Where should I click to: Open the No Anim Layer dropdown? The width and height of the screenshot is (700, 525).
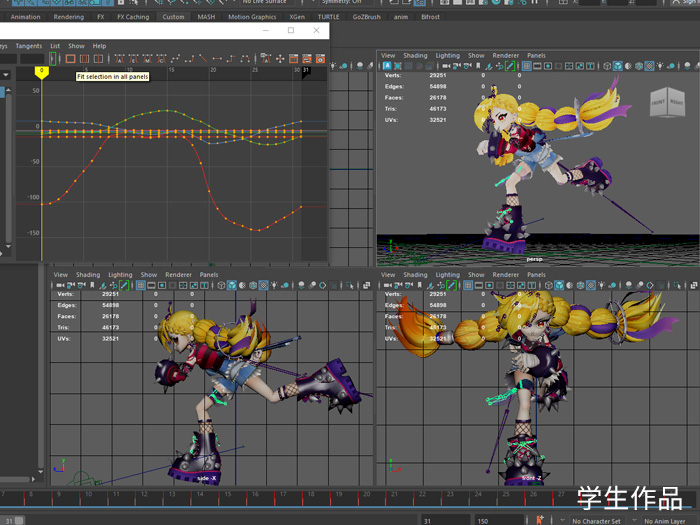click(665, 521)
